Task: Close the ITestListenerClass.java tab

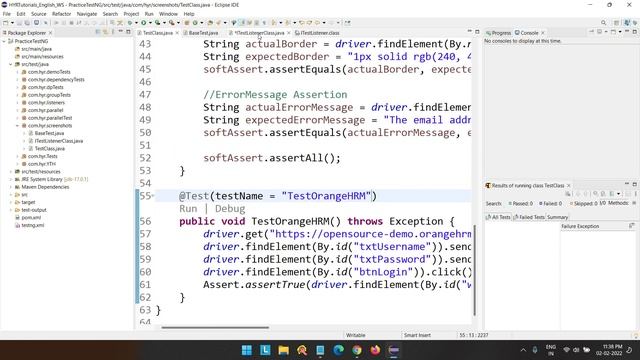Action: 289,33
